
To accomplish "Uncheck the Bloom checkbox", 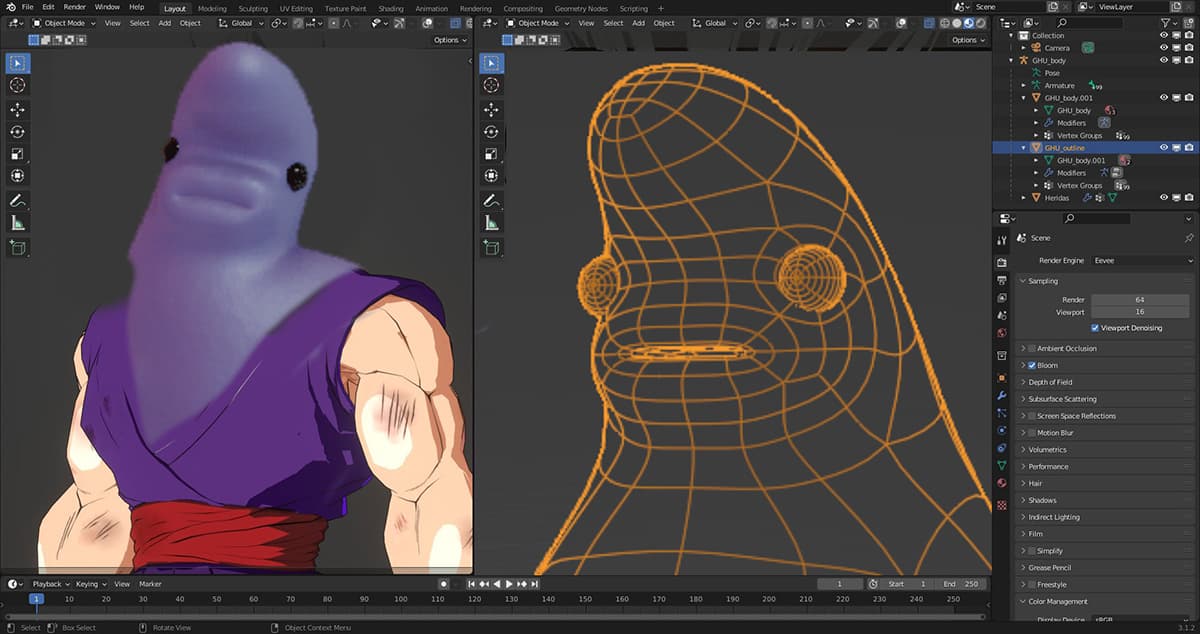I will 1032,365.
